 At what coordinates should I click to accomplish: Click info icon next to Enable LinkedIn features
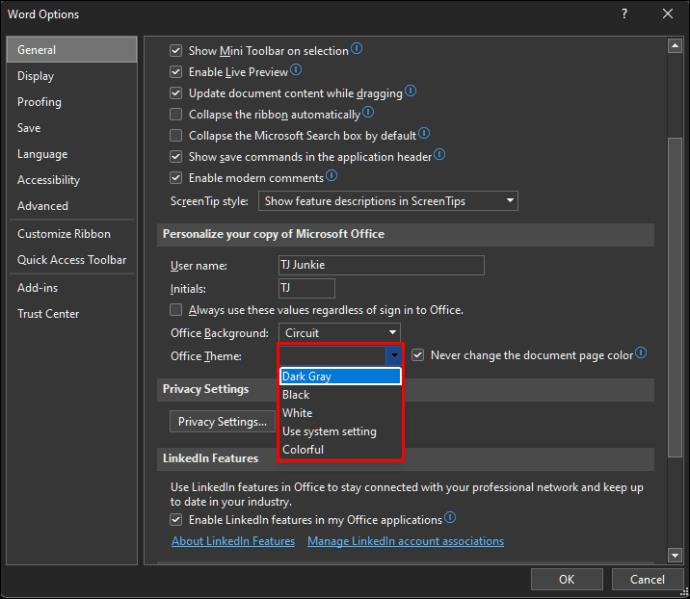tap(450, 517)
